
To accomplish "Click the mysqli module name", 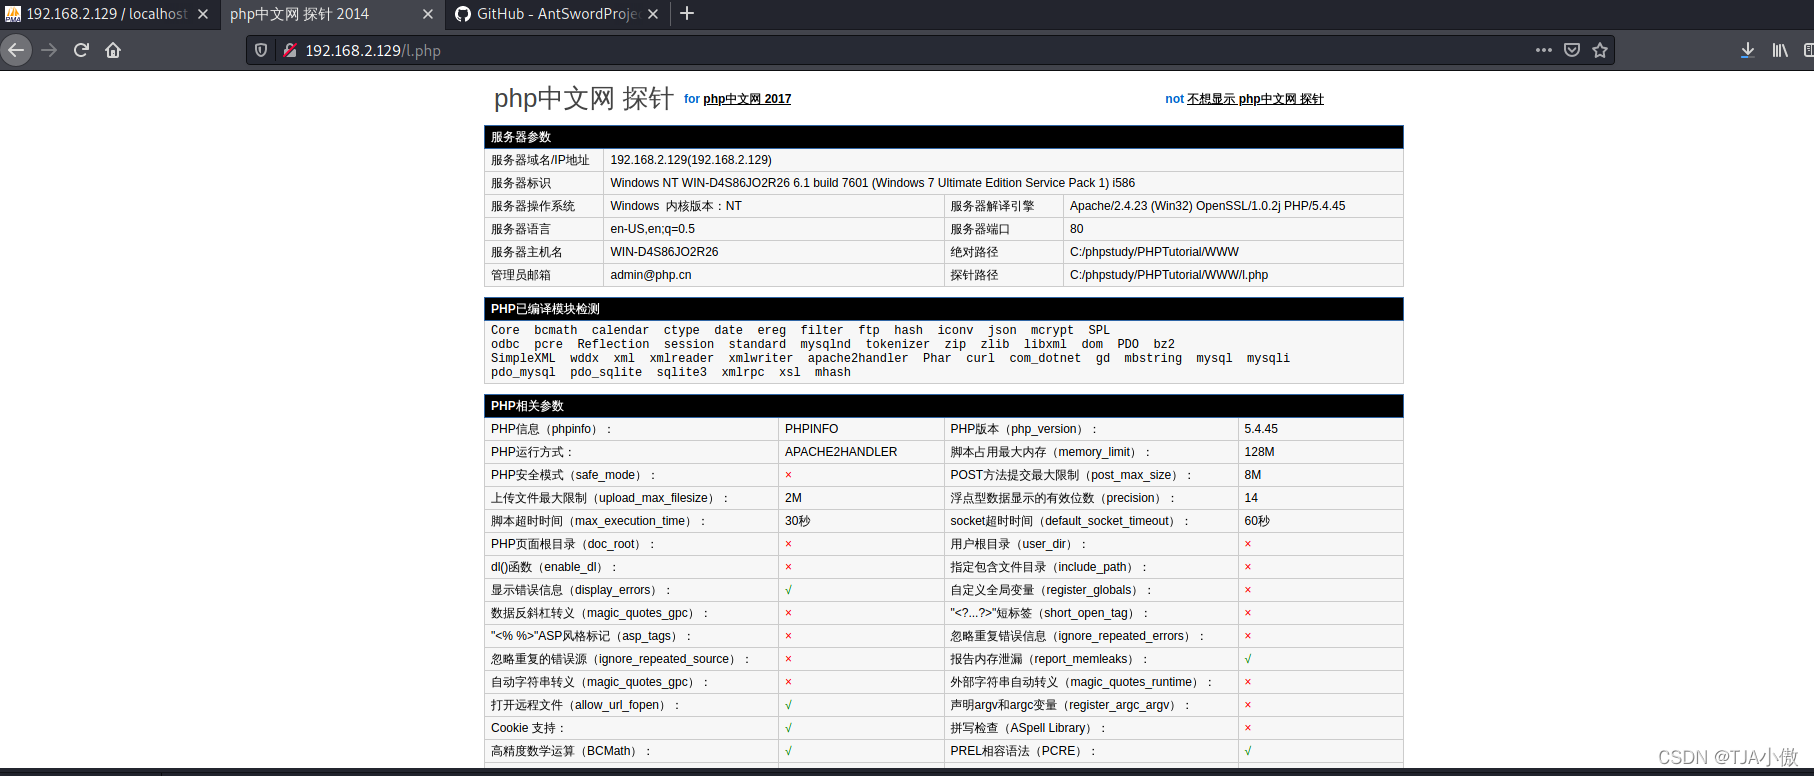I will (1268, 358).
